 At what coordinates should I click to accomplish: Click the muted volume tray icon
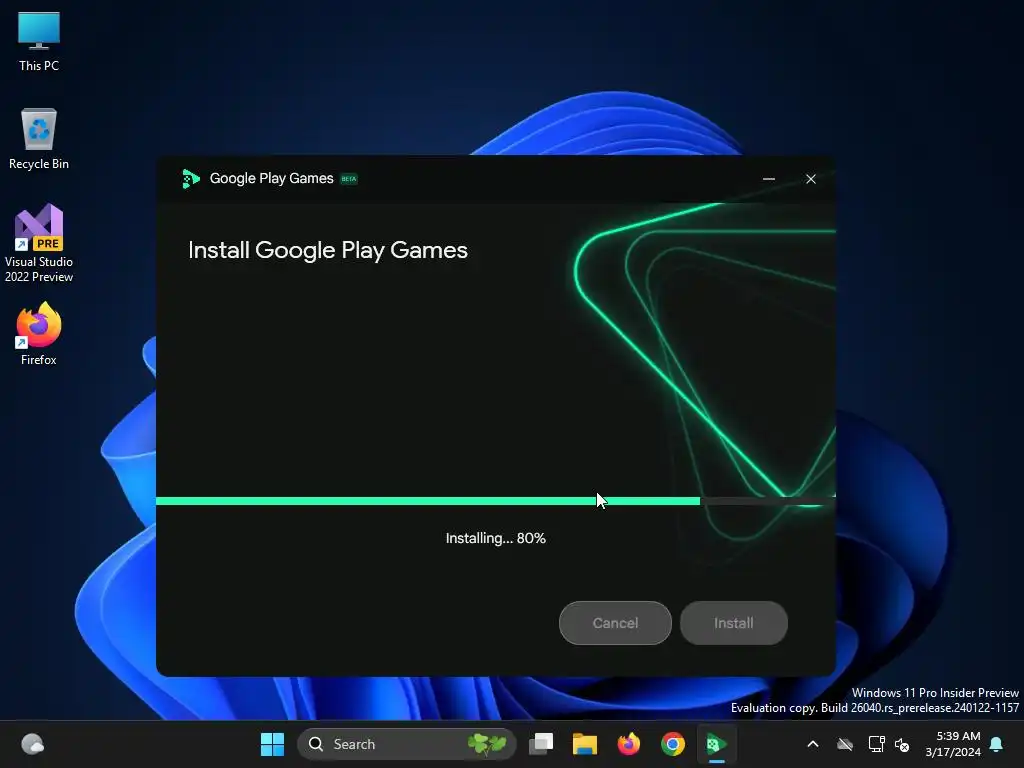point(902,744)
